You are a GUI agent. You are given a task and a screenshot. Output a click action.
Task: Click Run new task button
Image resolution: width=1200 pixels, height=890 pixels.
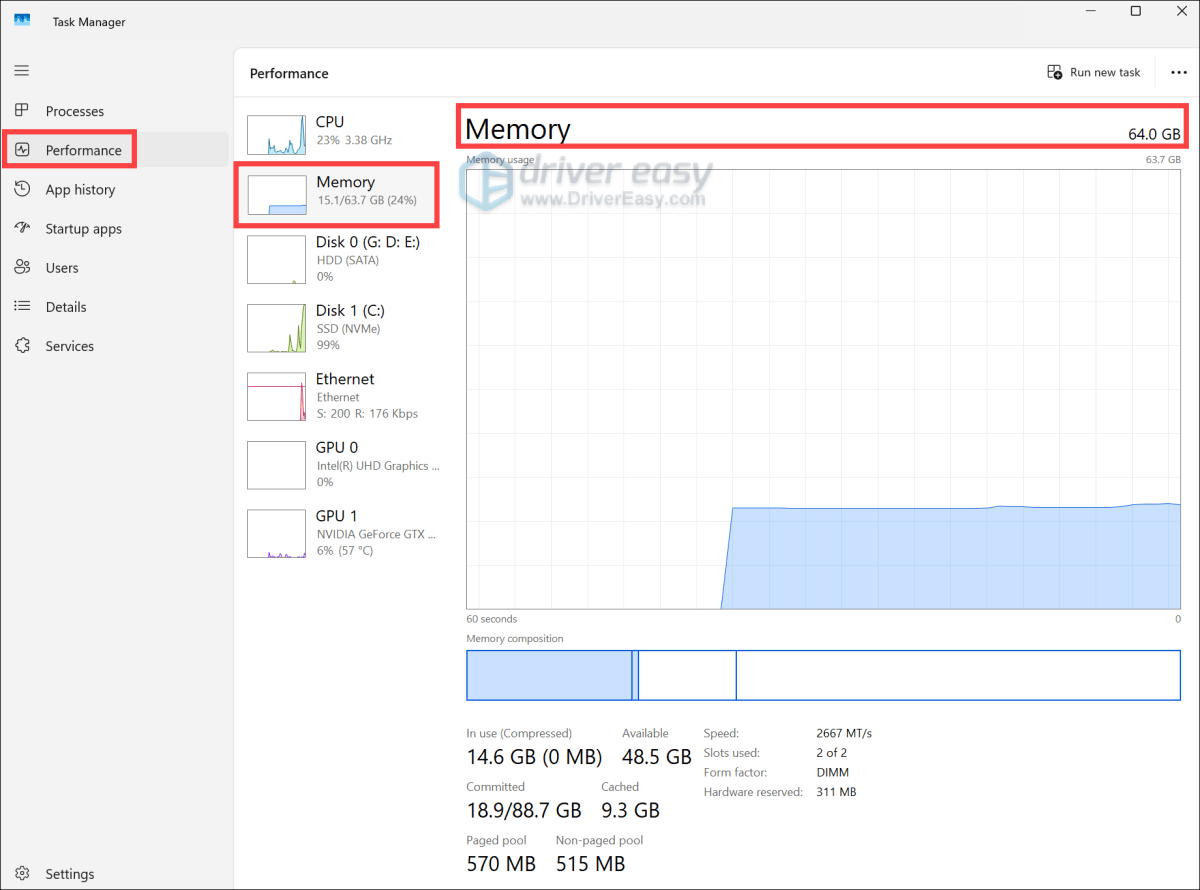1093,72
